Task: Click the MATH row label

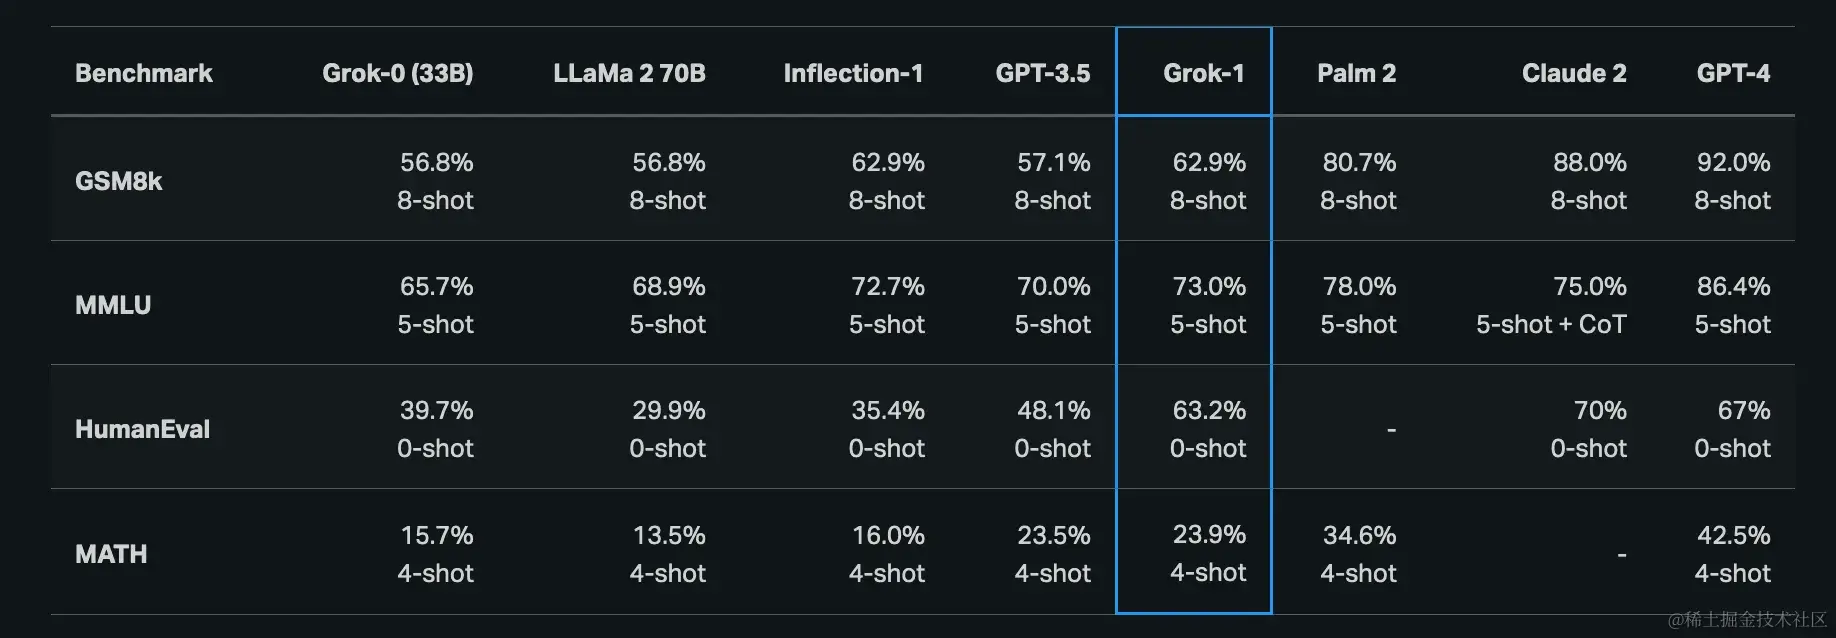Action: (111, 554)
